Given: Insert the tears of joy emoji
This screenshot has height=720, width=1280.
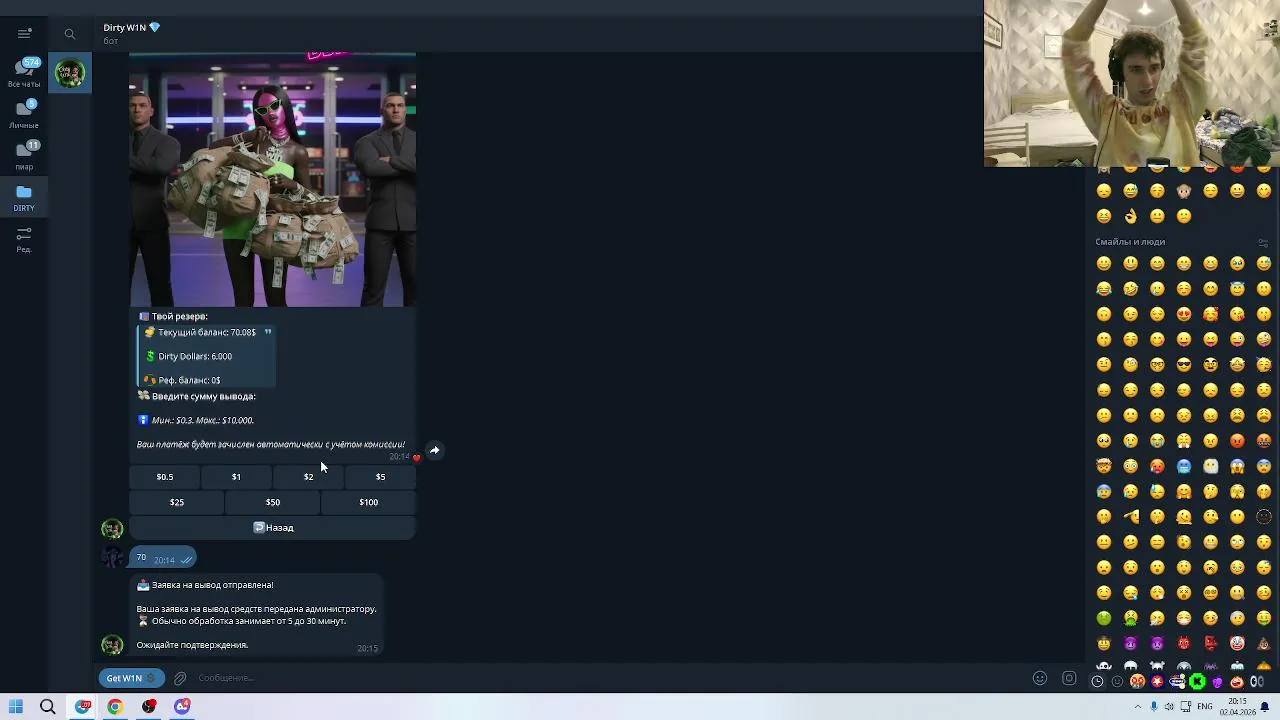Looking at the screenshot, I should coord(1104,289).
